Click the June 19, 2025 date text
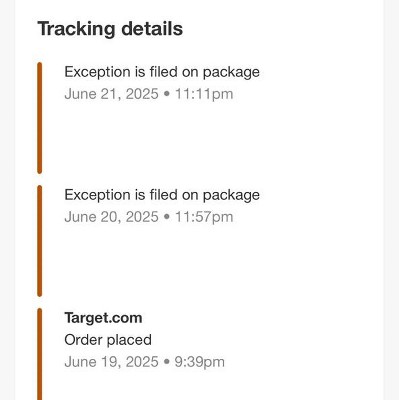 111,362
